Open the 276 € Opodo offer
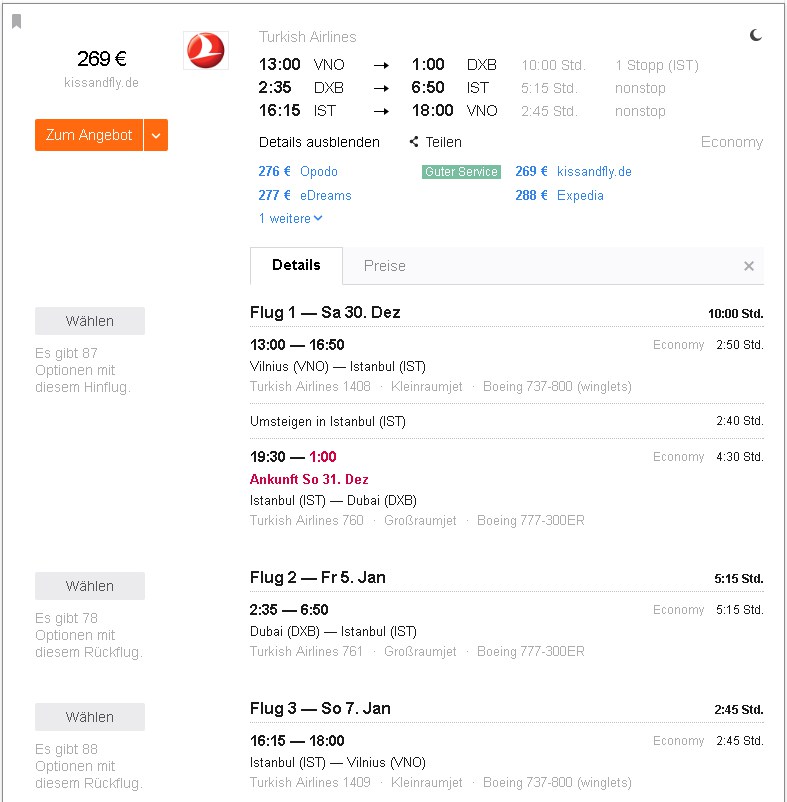The width and height of the screenshot is (787, 802). [x=298, y=171]
